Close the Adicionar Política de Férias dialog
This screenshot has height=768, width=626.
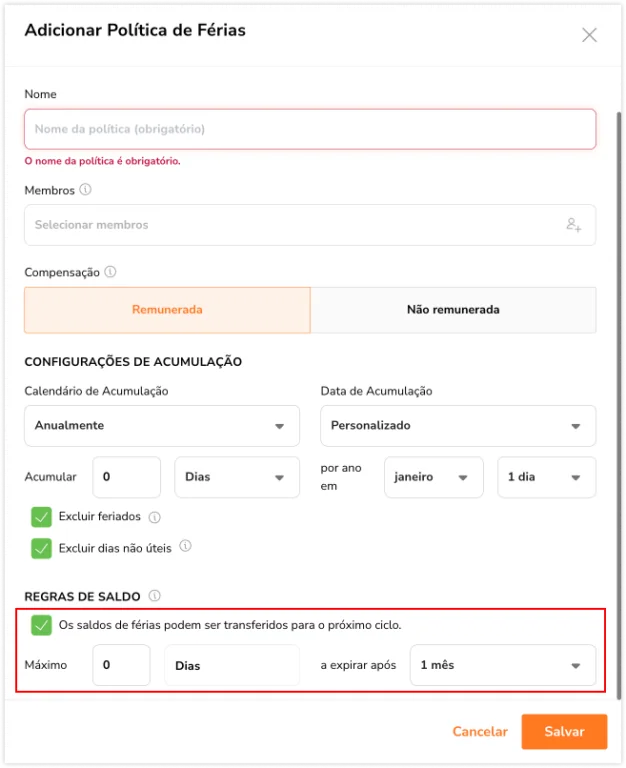pos(589,35)
